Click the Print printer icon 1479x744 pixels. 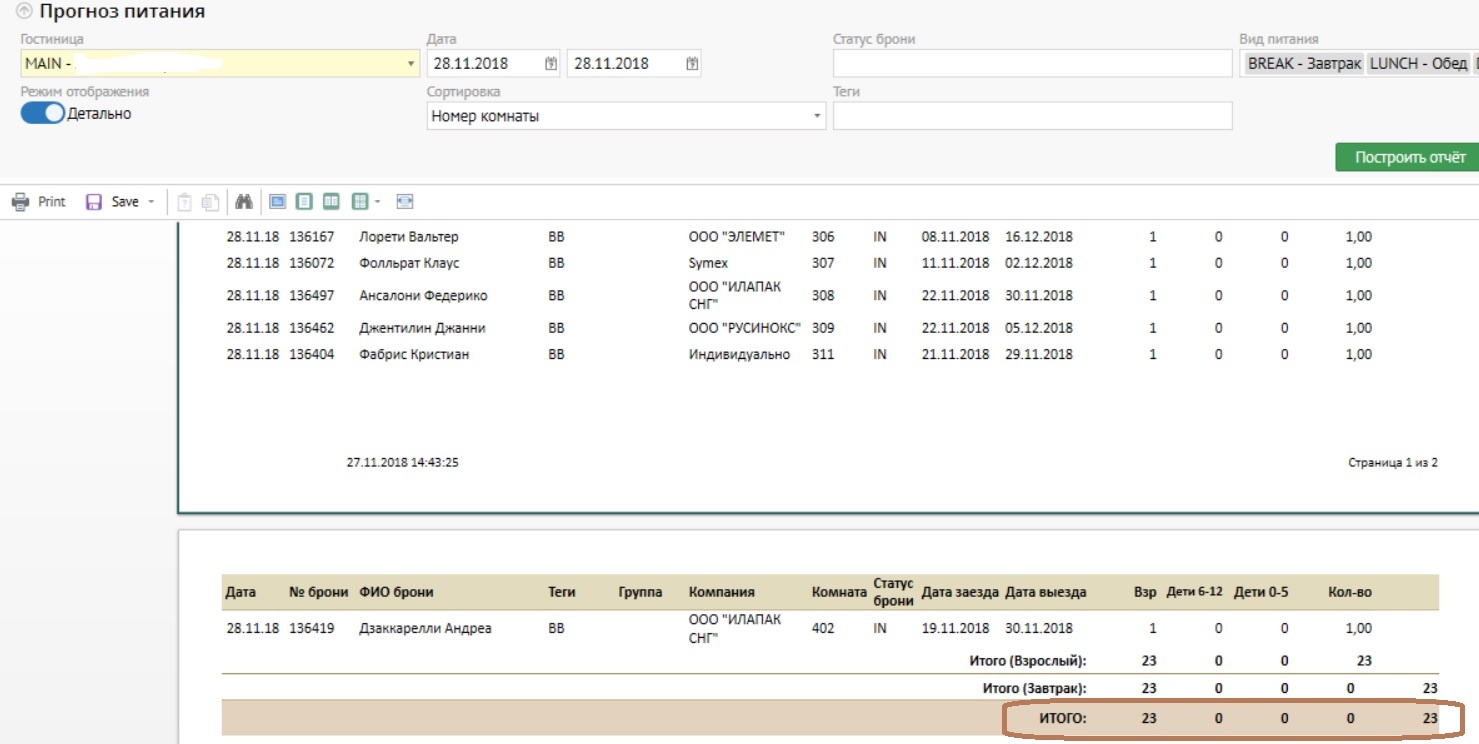[x=21, y=202]
